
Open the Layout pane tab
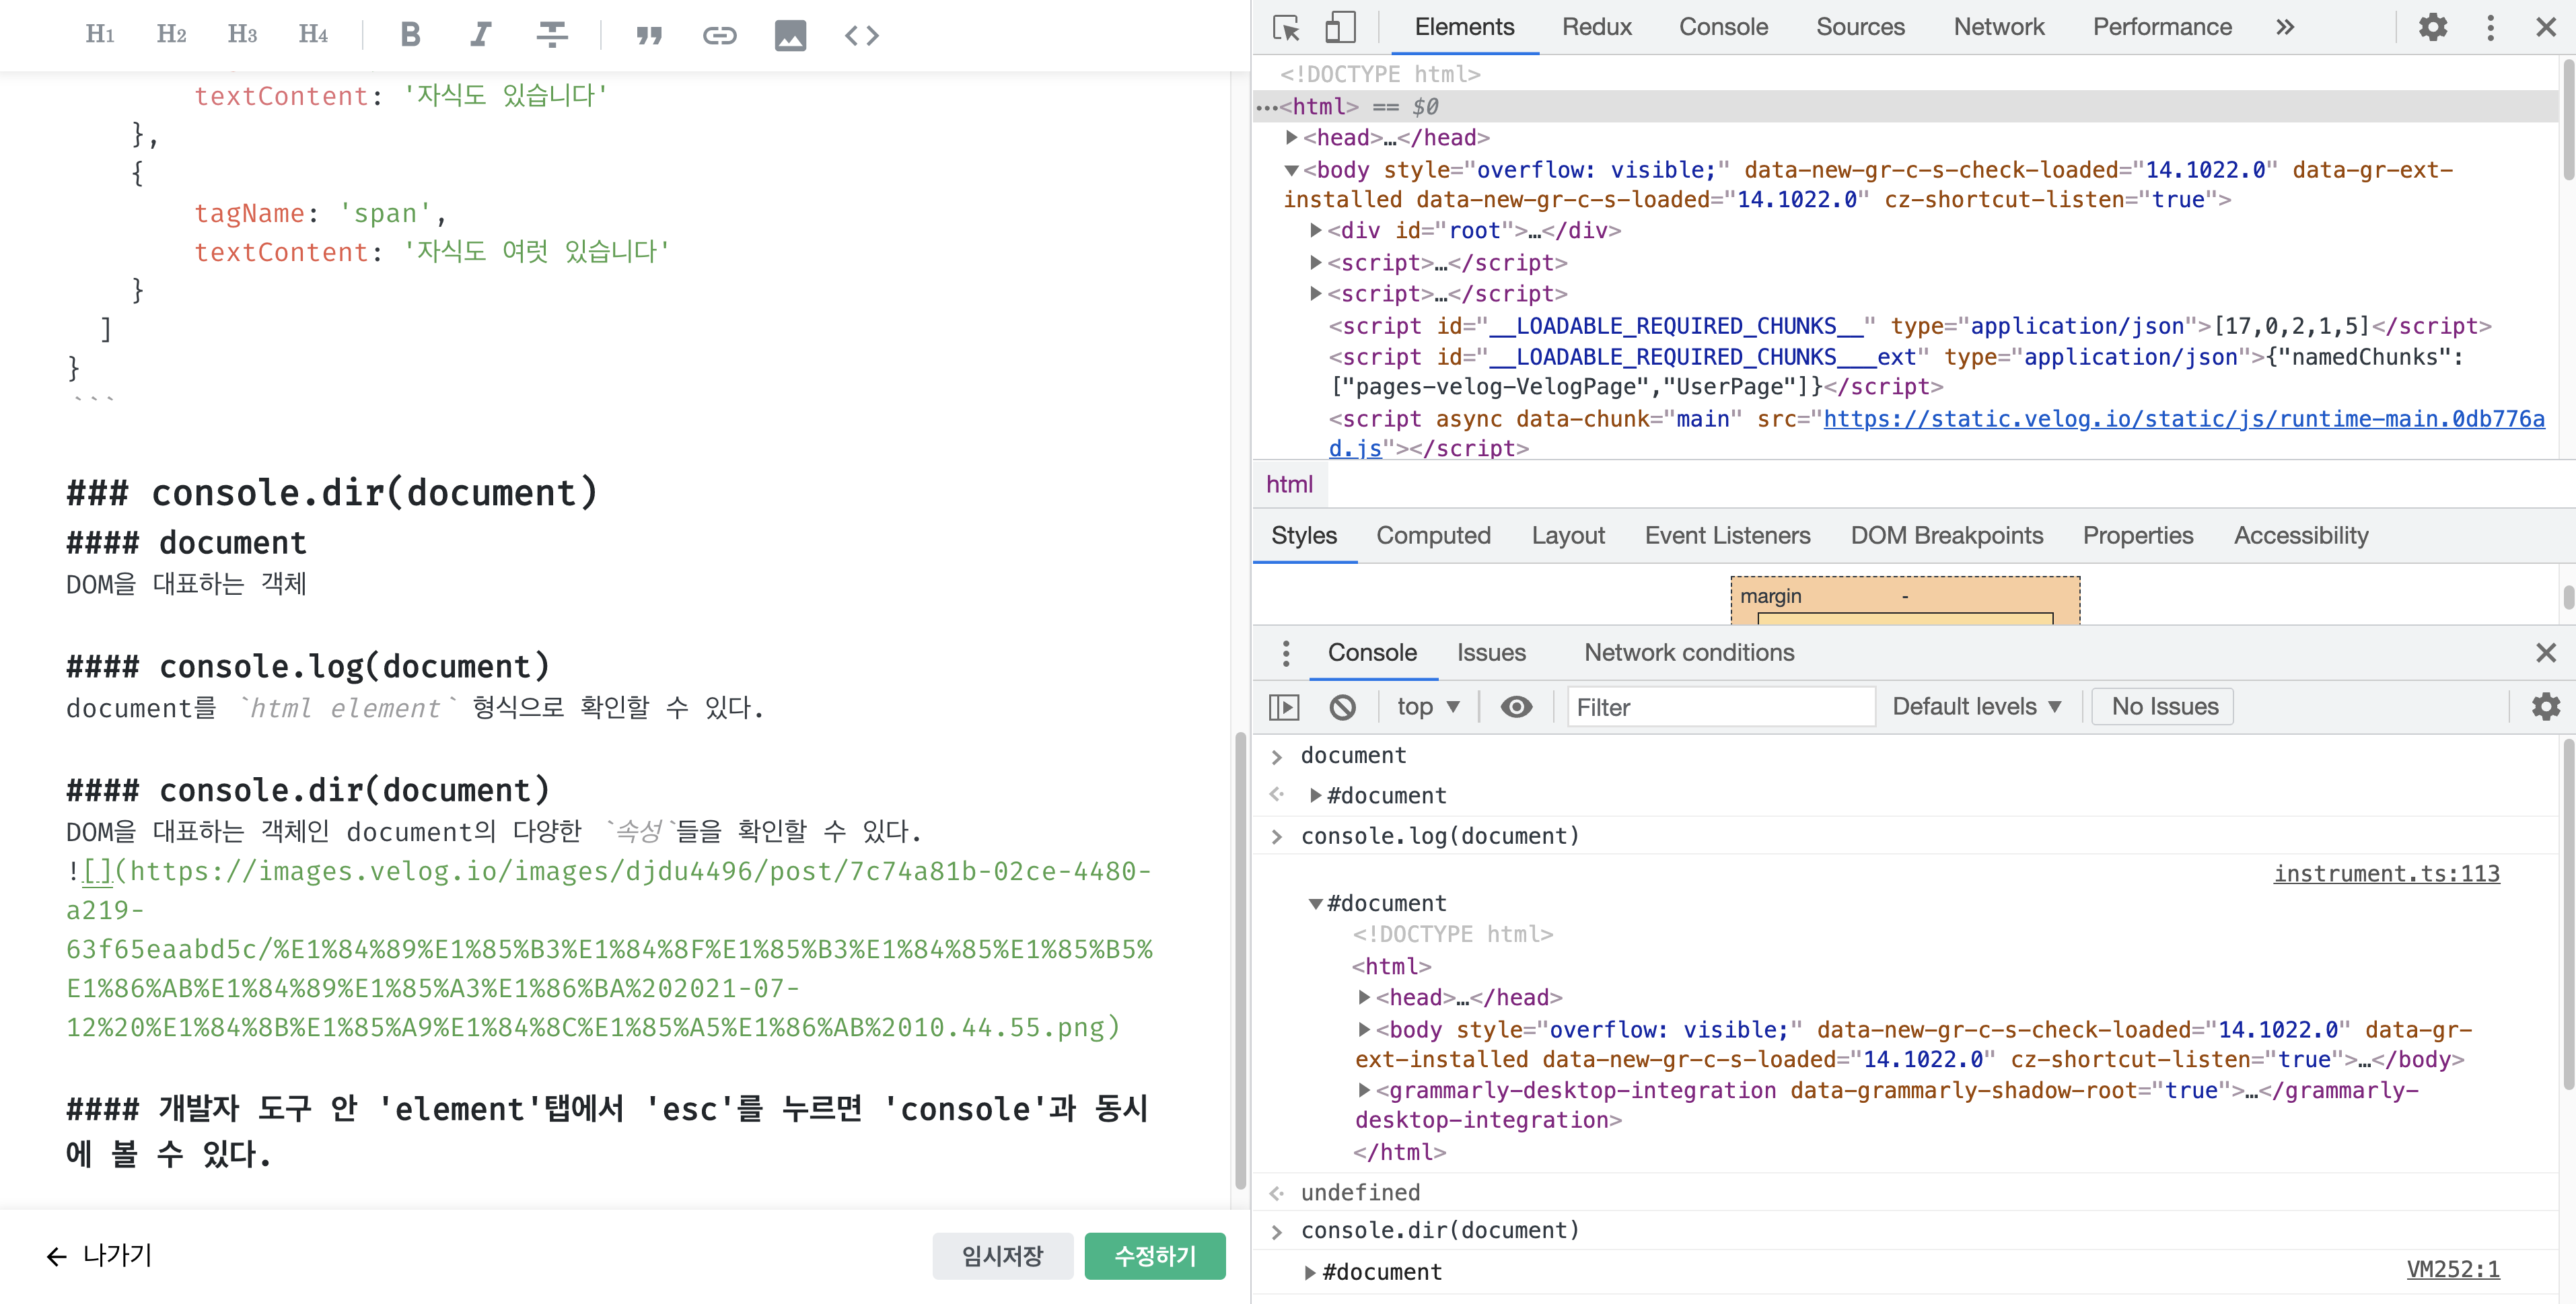[x=1568, y=536]
